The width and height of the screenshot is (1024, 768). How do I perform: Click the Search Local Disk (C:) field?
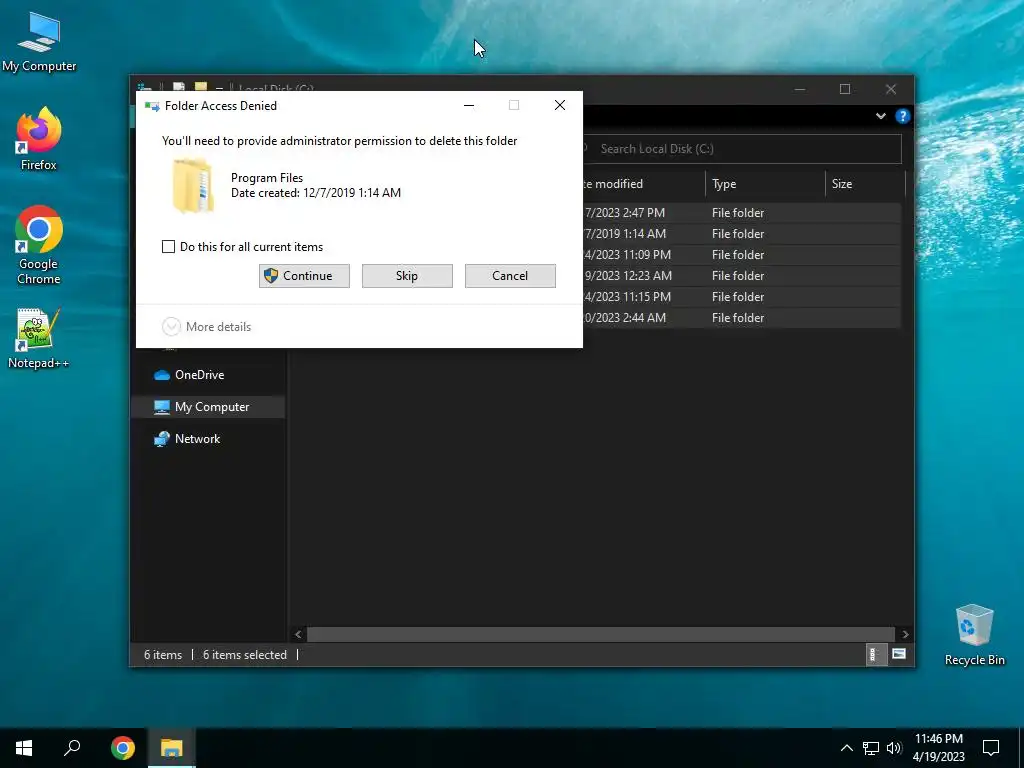[x=741, y=149]
